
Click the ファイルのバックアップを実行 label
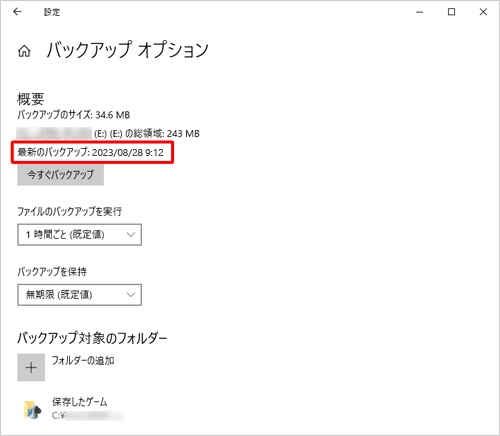coord(69,211)
